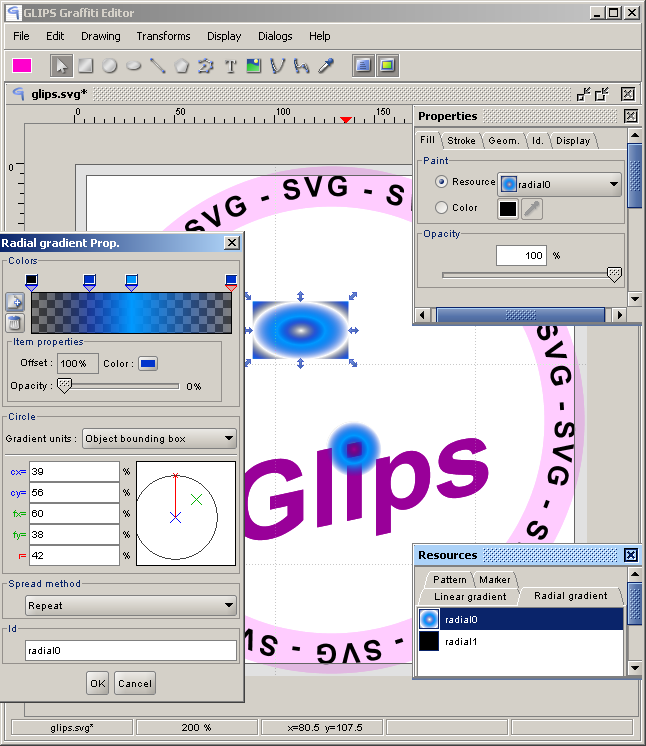646x746 pixels.
Task: Open the File menu
Action: [21, 36]
